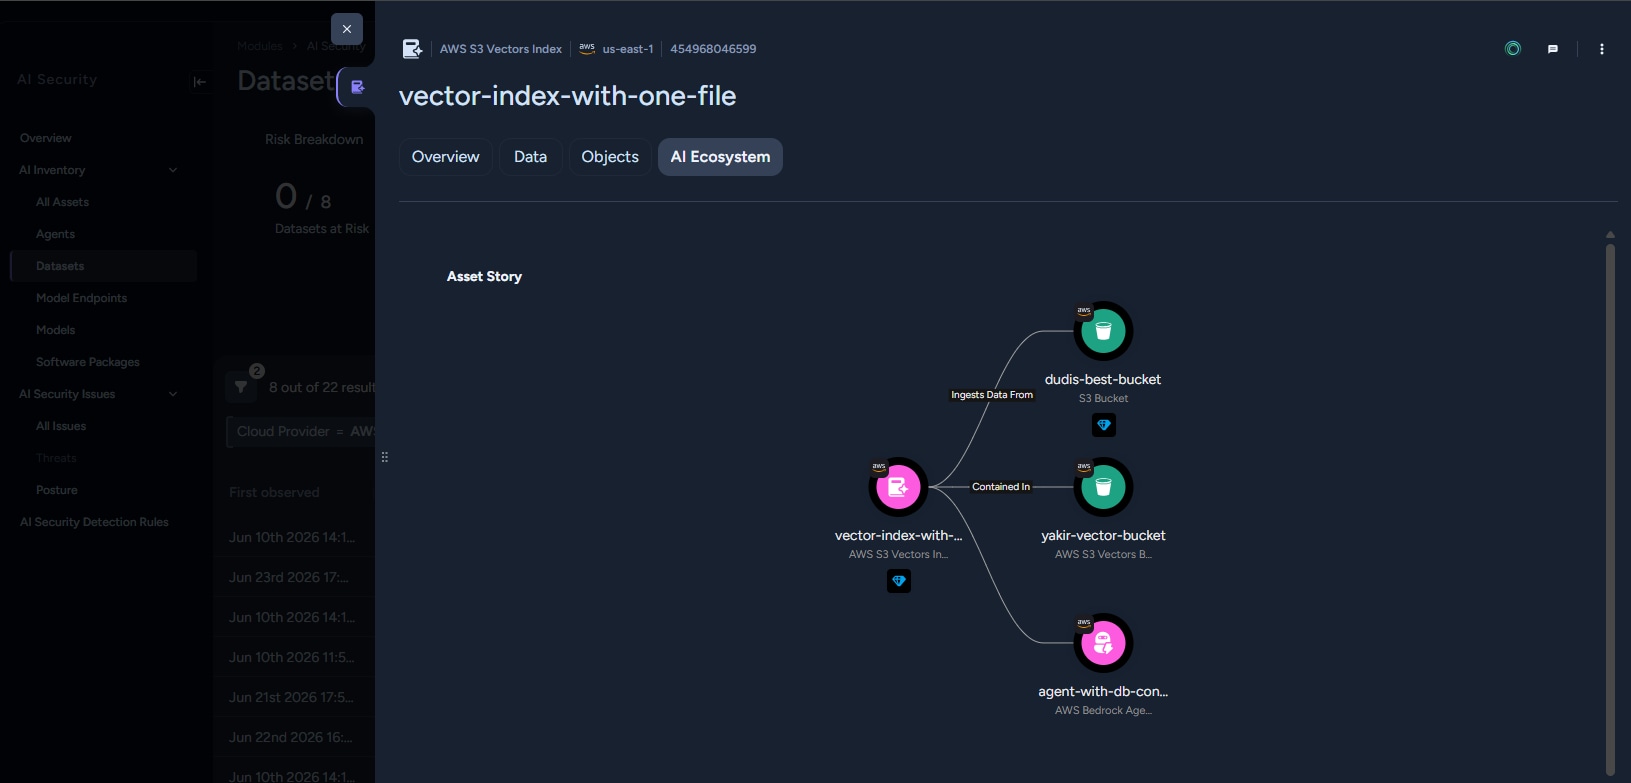Switch to the Data tab
The width and height of the screenshot is (1631, 783).
(x=530, y=157)
